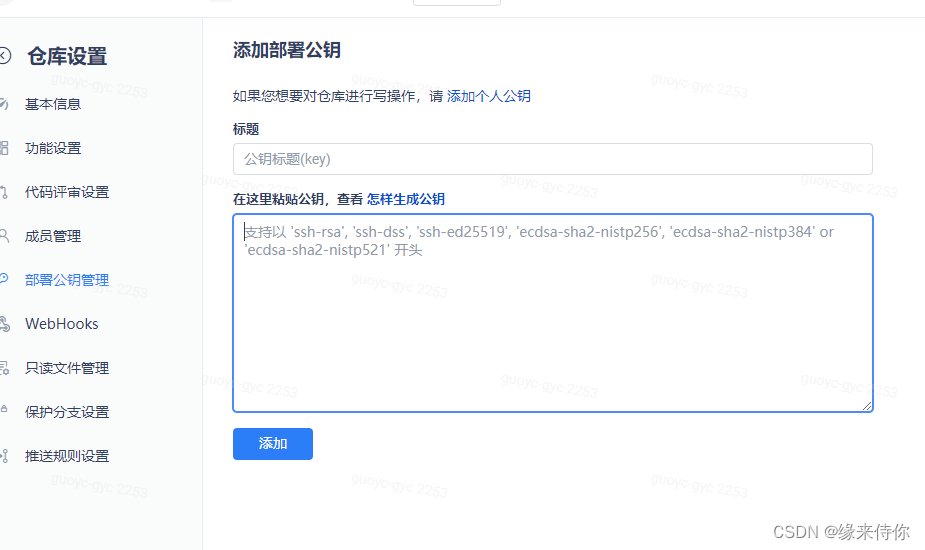The width and height of the screenshot is (925, 550).
Task: Open 只读文件管理 page
Action: pyautogui.click(x=67, y=368)
